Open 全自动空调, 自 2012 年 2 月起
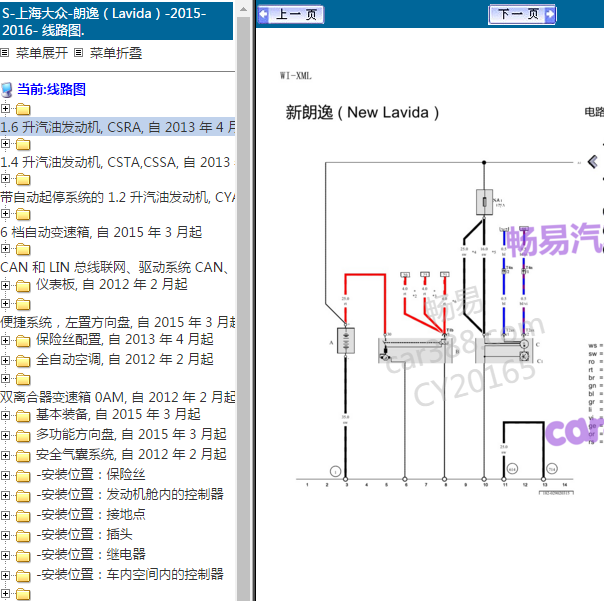Image resolution: width=604 pixels, height=601 pixels. coord(124,359)
